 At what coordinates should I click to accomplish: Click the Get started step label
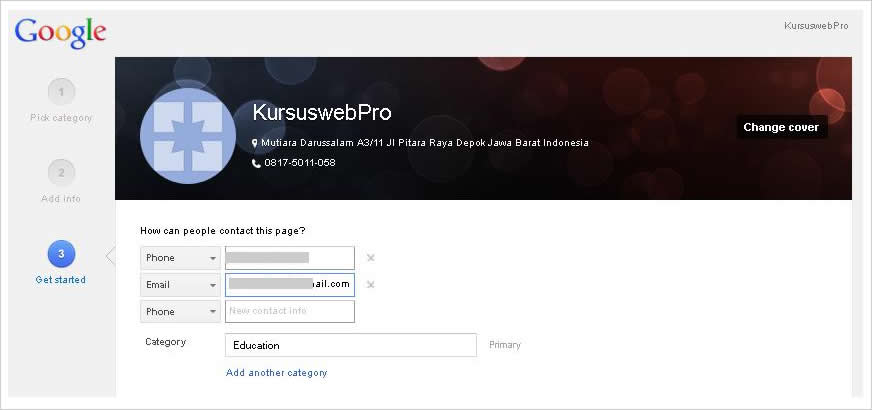(x=61, y=280)
